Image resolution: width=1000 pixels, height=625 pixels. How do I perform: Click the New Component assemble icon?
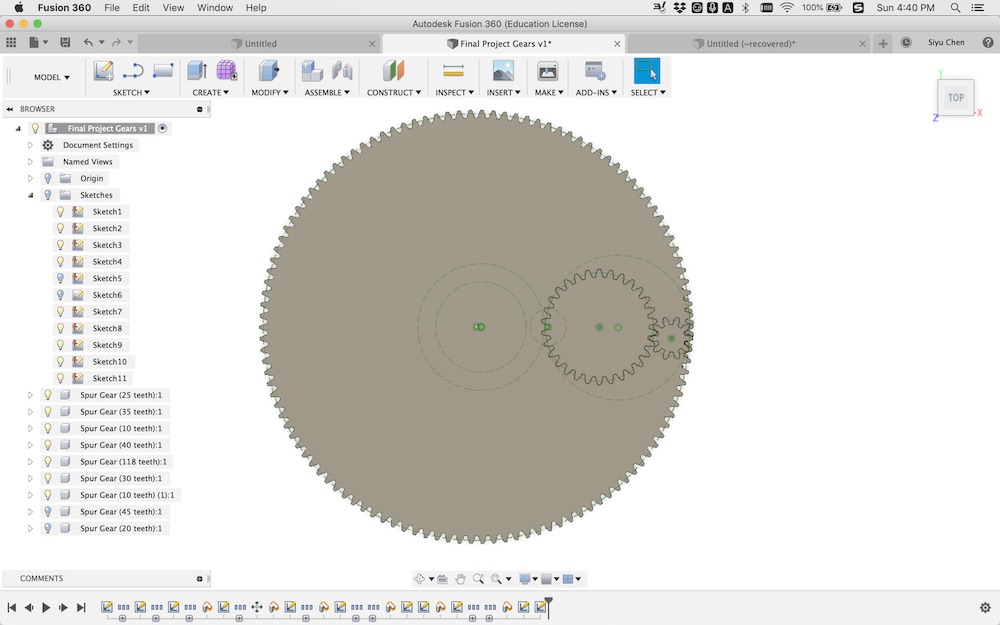(312, 71)
